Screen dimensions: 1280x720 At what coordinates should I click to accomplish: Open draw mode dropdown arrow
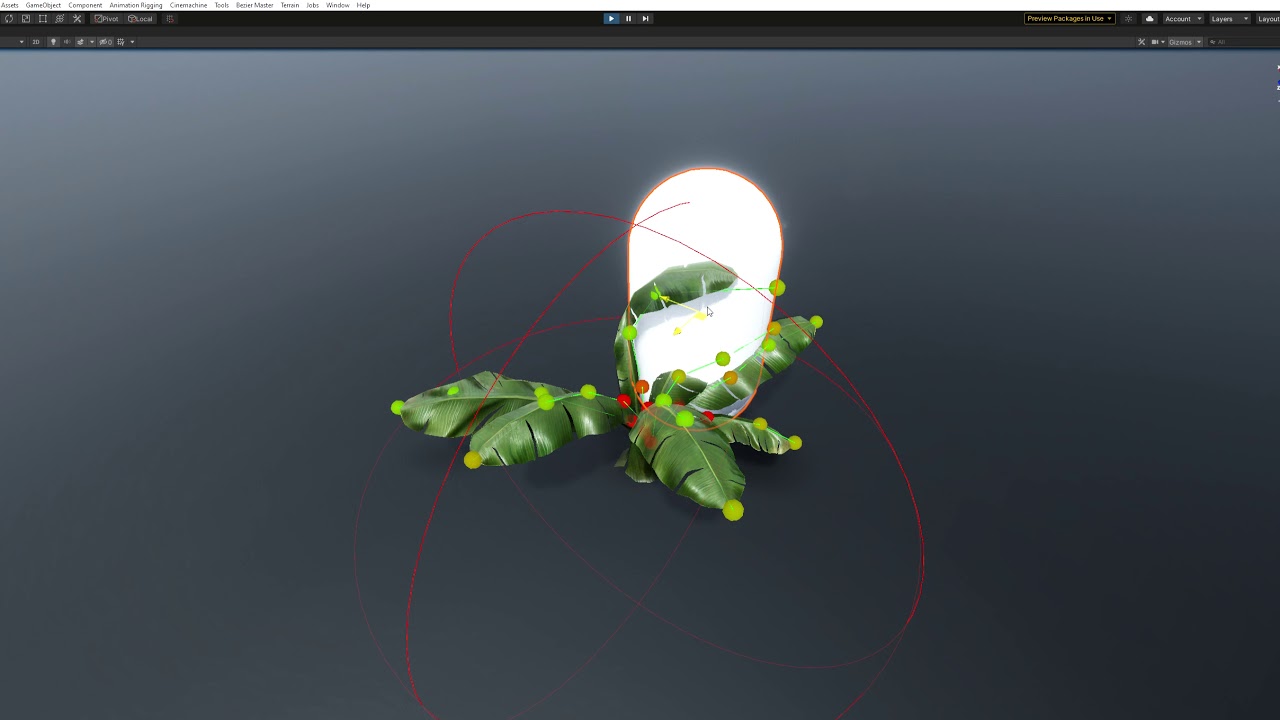(21, 42)
